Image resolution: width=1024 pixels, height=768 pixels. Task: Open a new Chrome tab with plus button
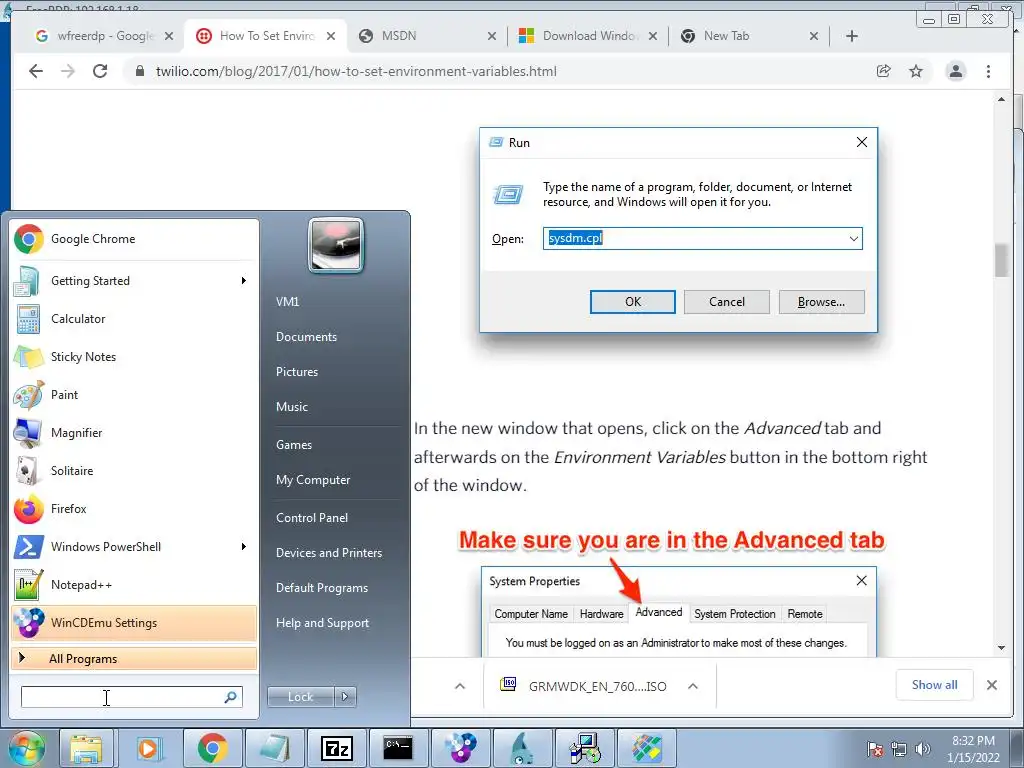pyautogui.click(x=852, y=36)
